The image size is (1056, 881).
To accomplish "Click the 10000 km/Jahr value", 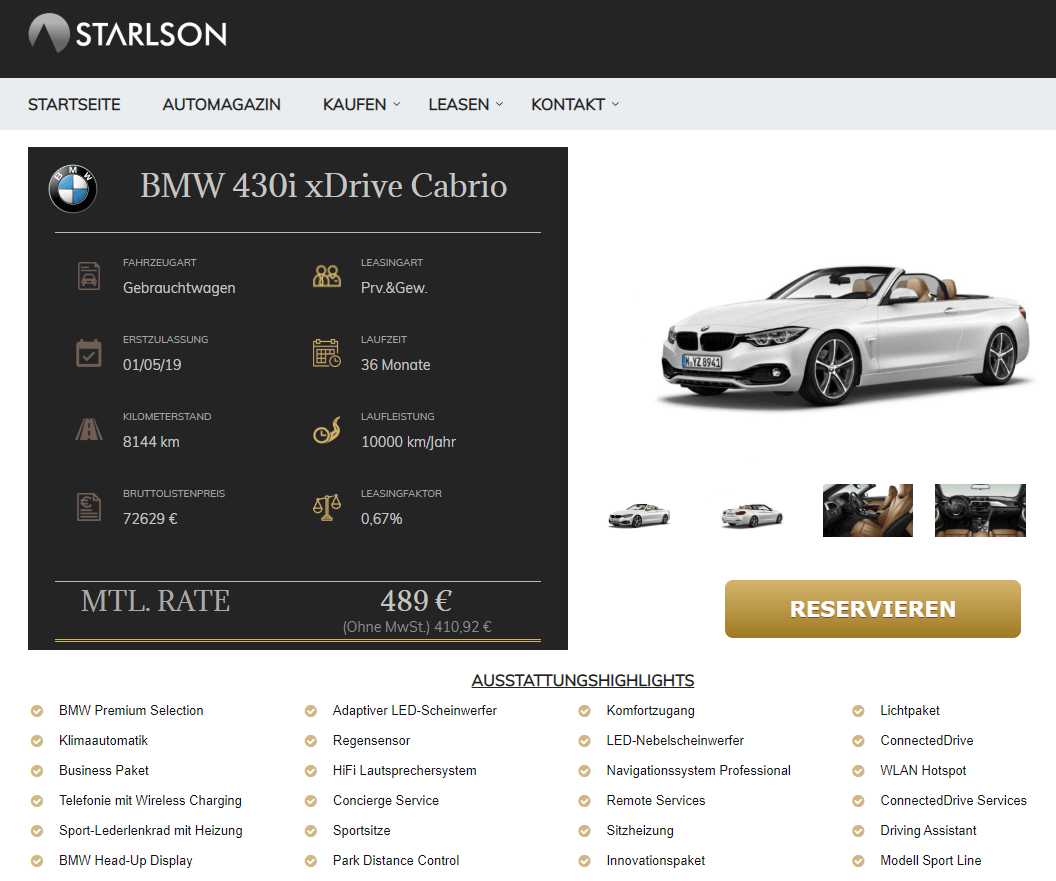I will pyautogui.click(x=408, y=442).
